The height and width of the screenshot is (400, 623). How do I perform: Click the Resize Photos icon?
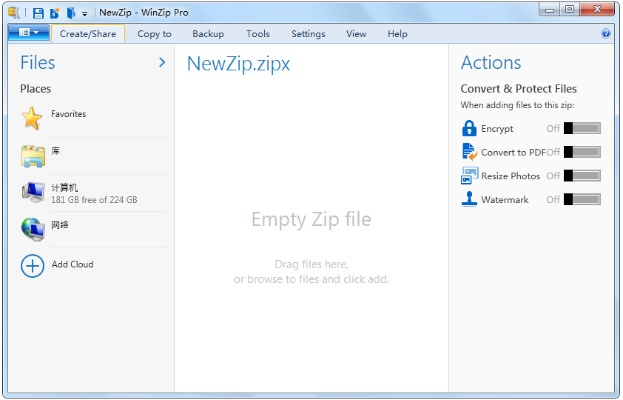pos(469,176)
